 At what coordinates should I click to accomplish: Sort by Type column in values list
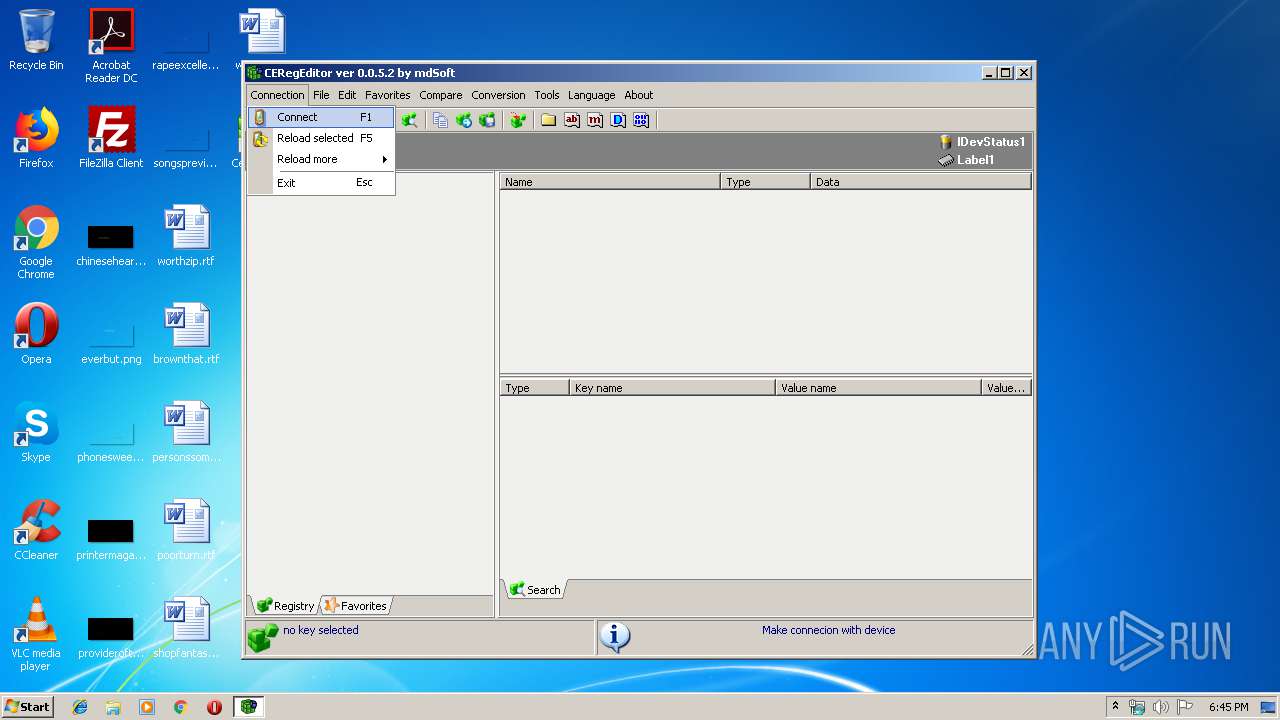click(765, 182)
